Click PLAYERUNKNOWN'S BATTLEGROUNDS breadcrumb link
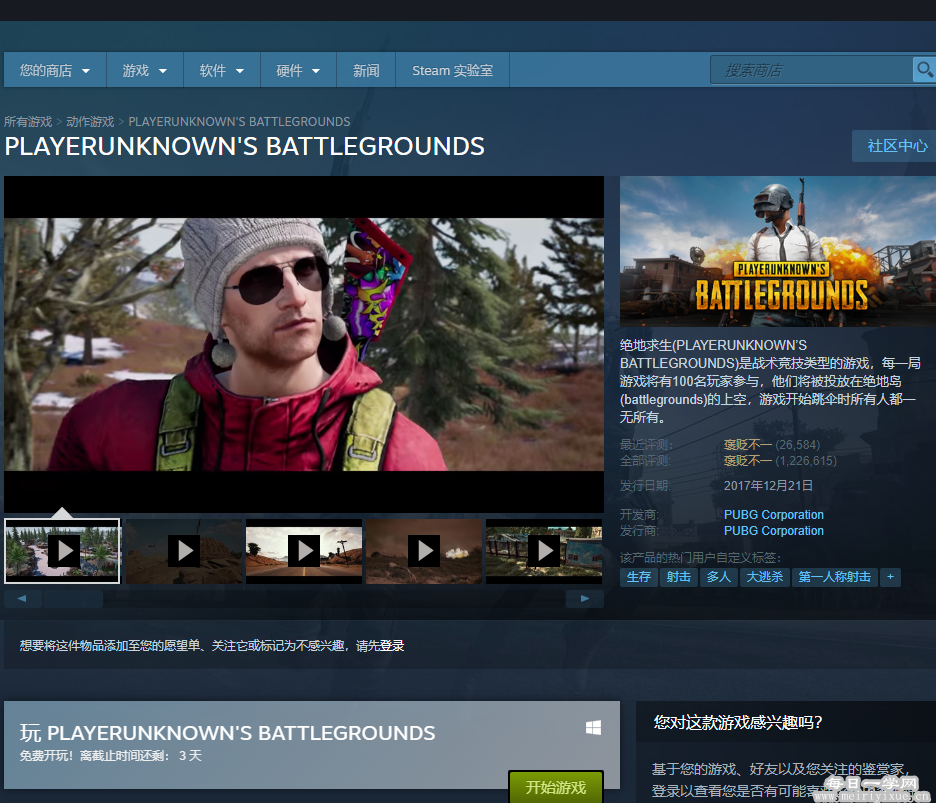 (239, 122)
